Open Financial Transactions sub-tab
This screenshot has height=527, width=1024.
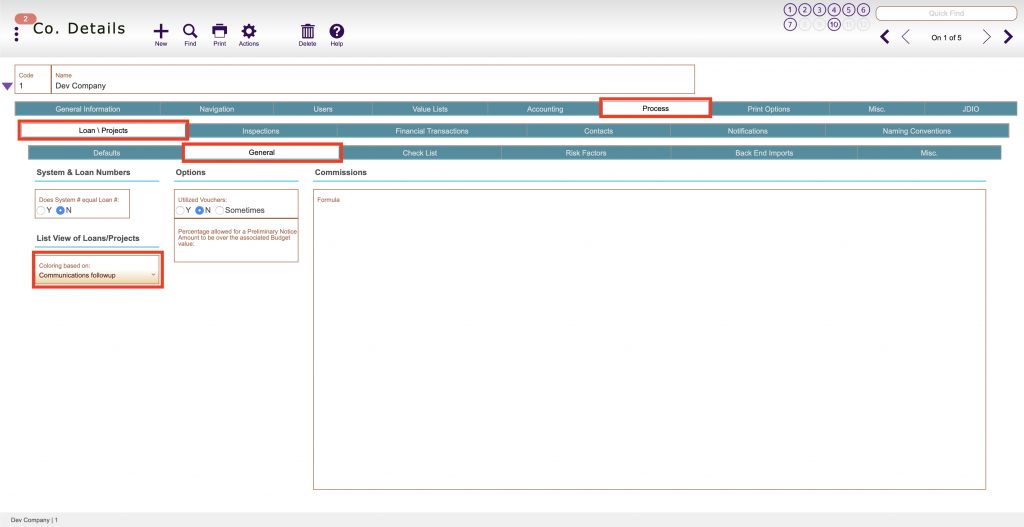click(x=432, y=131)
